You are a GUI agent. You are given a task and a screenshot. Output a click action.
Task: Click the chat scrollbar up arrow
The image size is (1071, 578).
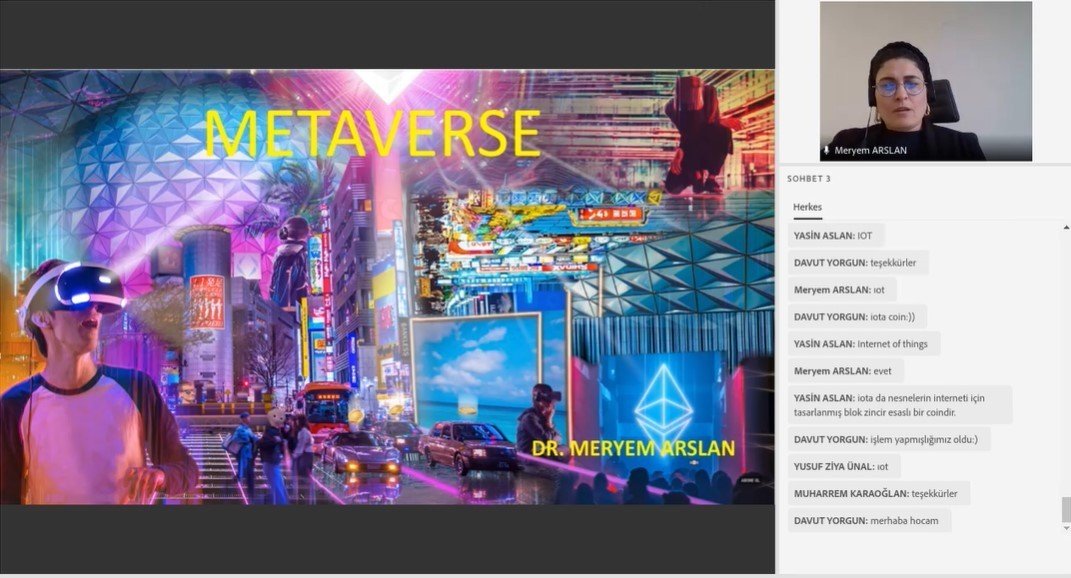pyautogui.click(x=1064, y=226)
